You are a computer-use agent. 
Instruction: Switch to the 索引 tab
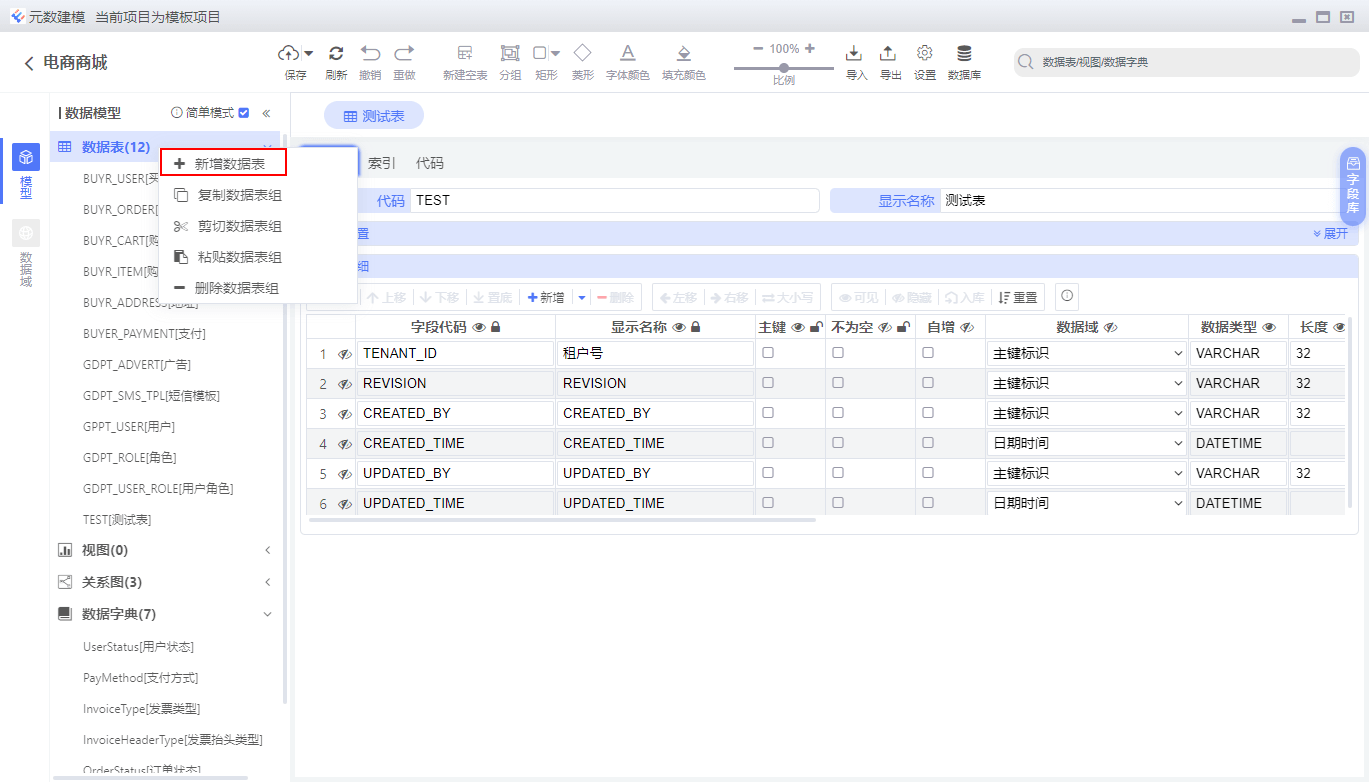pyautogui.click(x=381, y=162)
